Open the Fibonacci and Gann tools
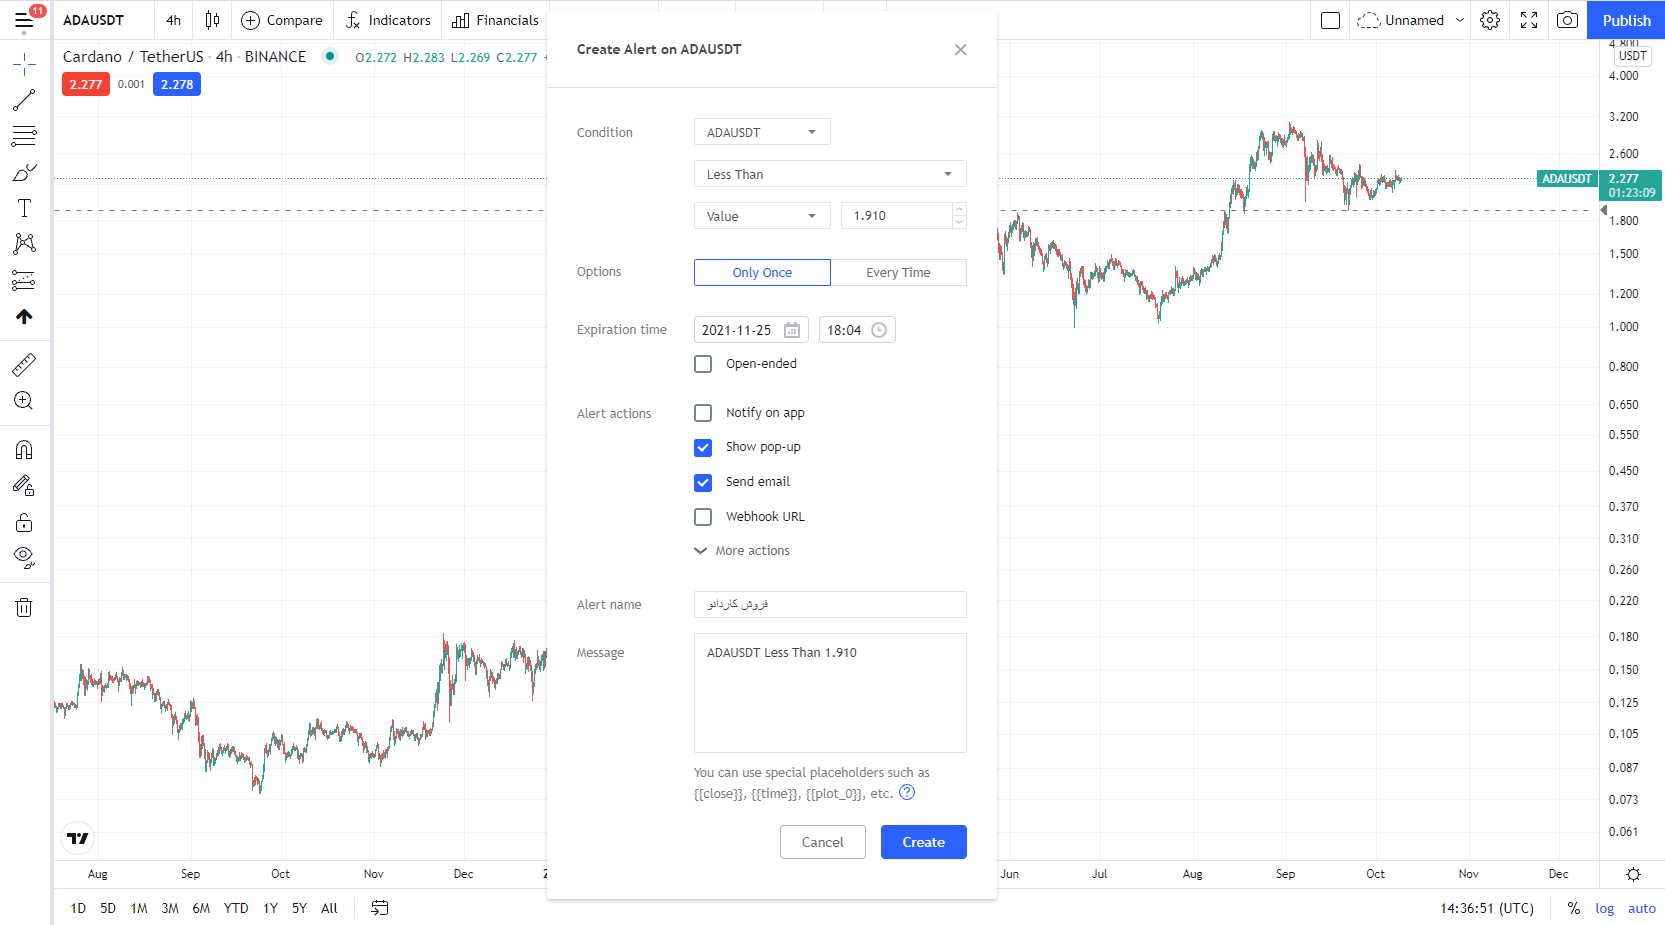This screenshot has height=925, width=1665. (x=24, y=136)
